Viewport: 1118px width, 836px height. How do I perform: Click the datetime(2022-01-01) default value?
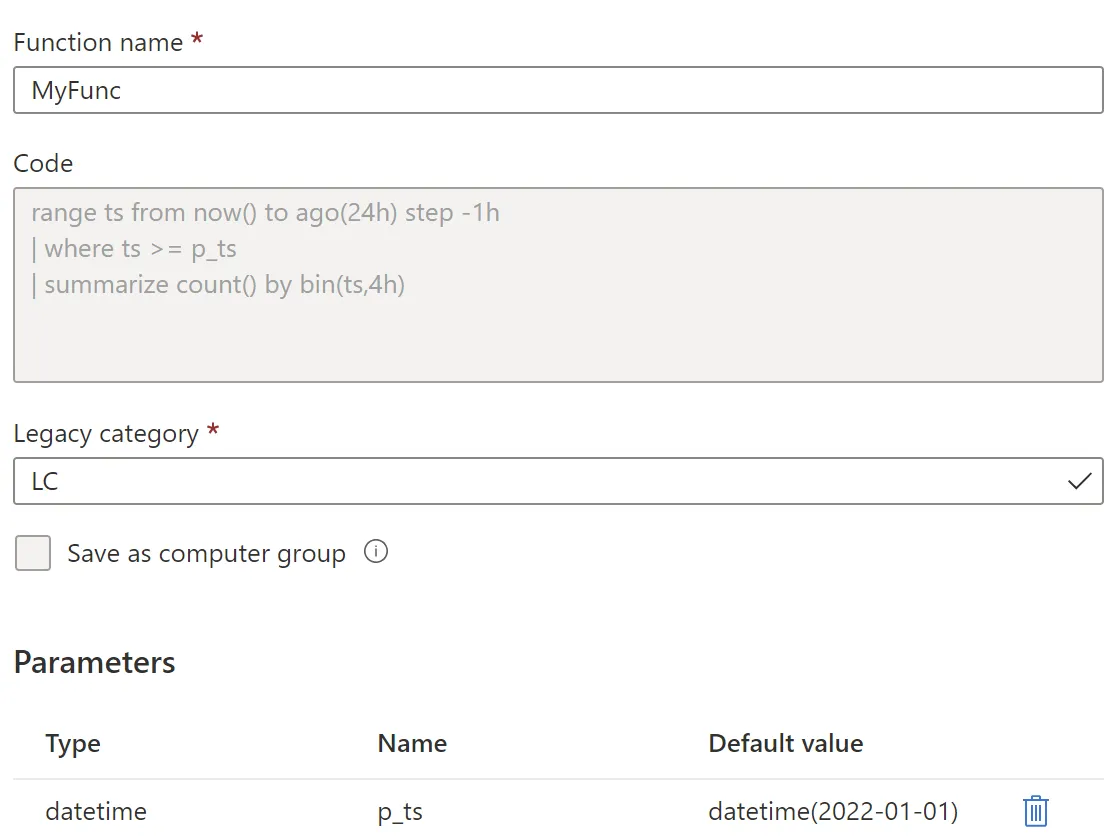[833, 812]
